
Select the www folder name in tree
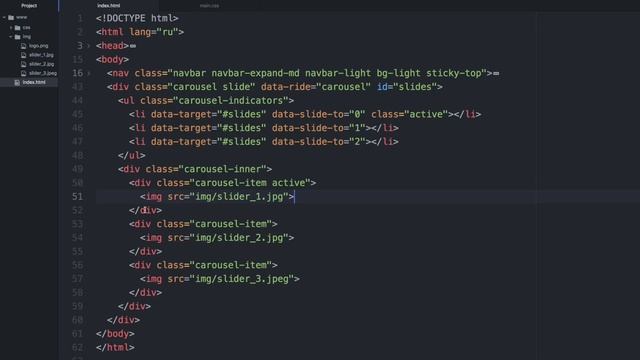[22, 18]
